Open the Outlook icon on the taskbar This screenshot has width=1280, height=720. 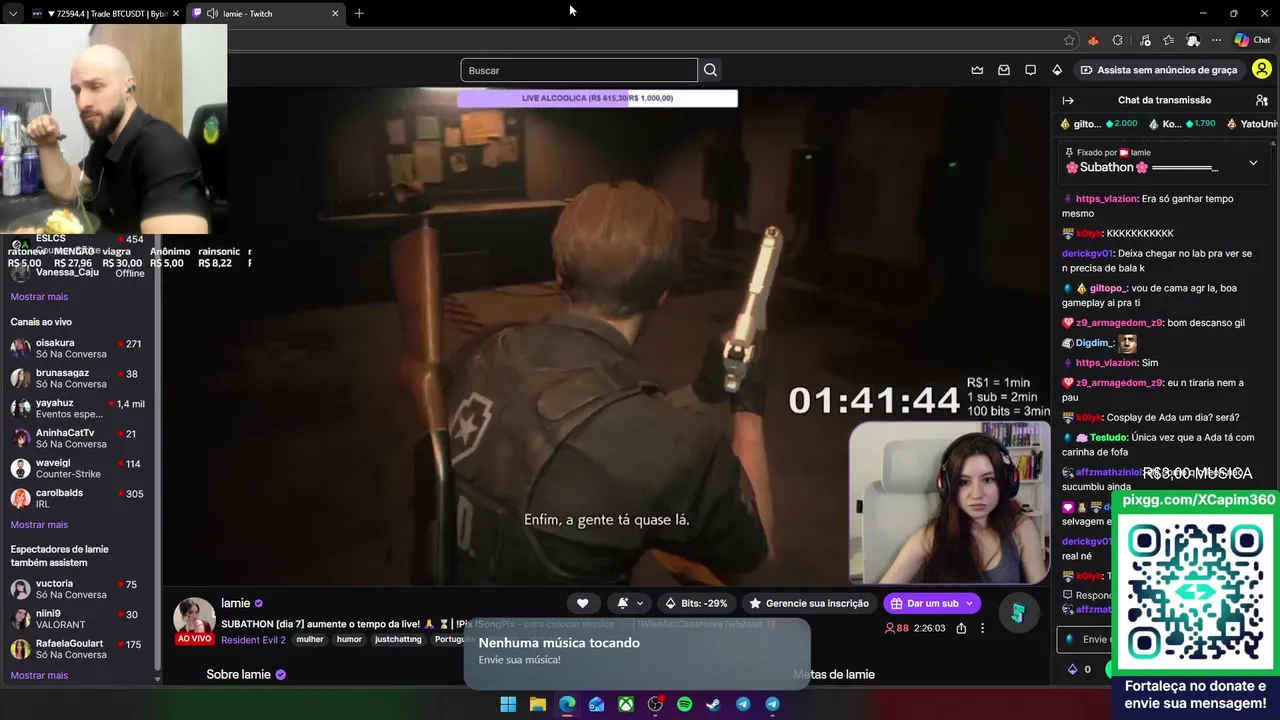[x=596, y=704]
